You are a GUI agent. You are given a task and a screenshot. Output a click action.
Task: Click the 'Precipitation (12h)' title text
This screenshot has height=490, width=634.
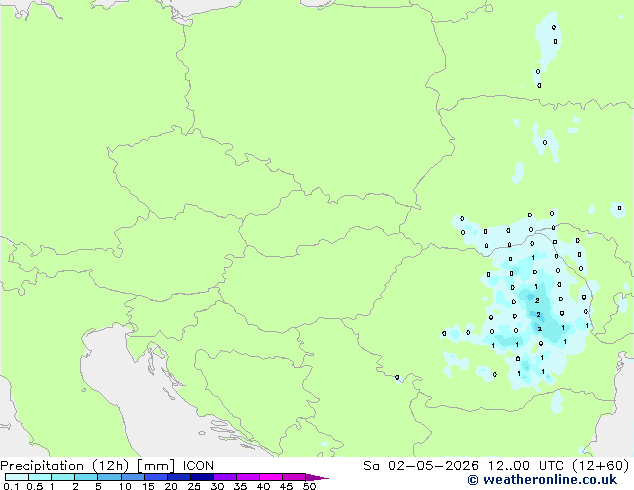tap(64, 466)
